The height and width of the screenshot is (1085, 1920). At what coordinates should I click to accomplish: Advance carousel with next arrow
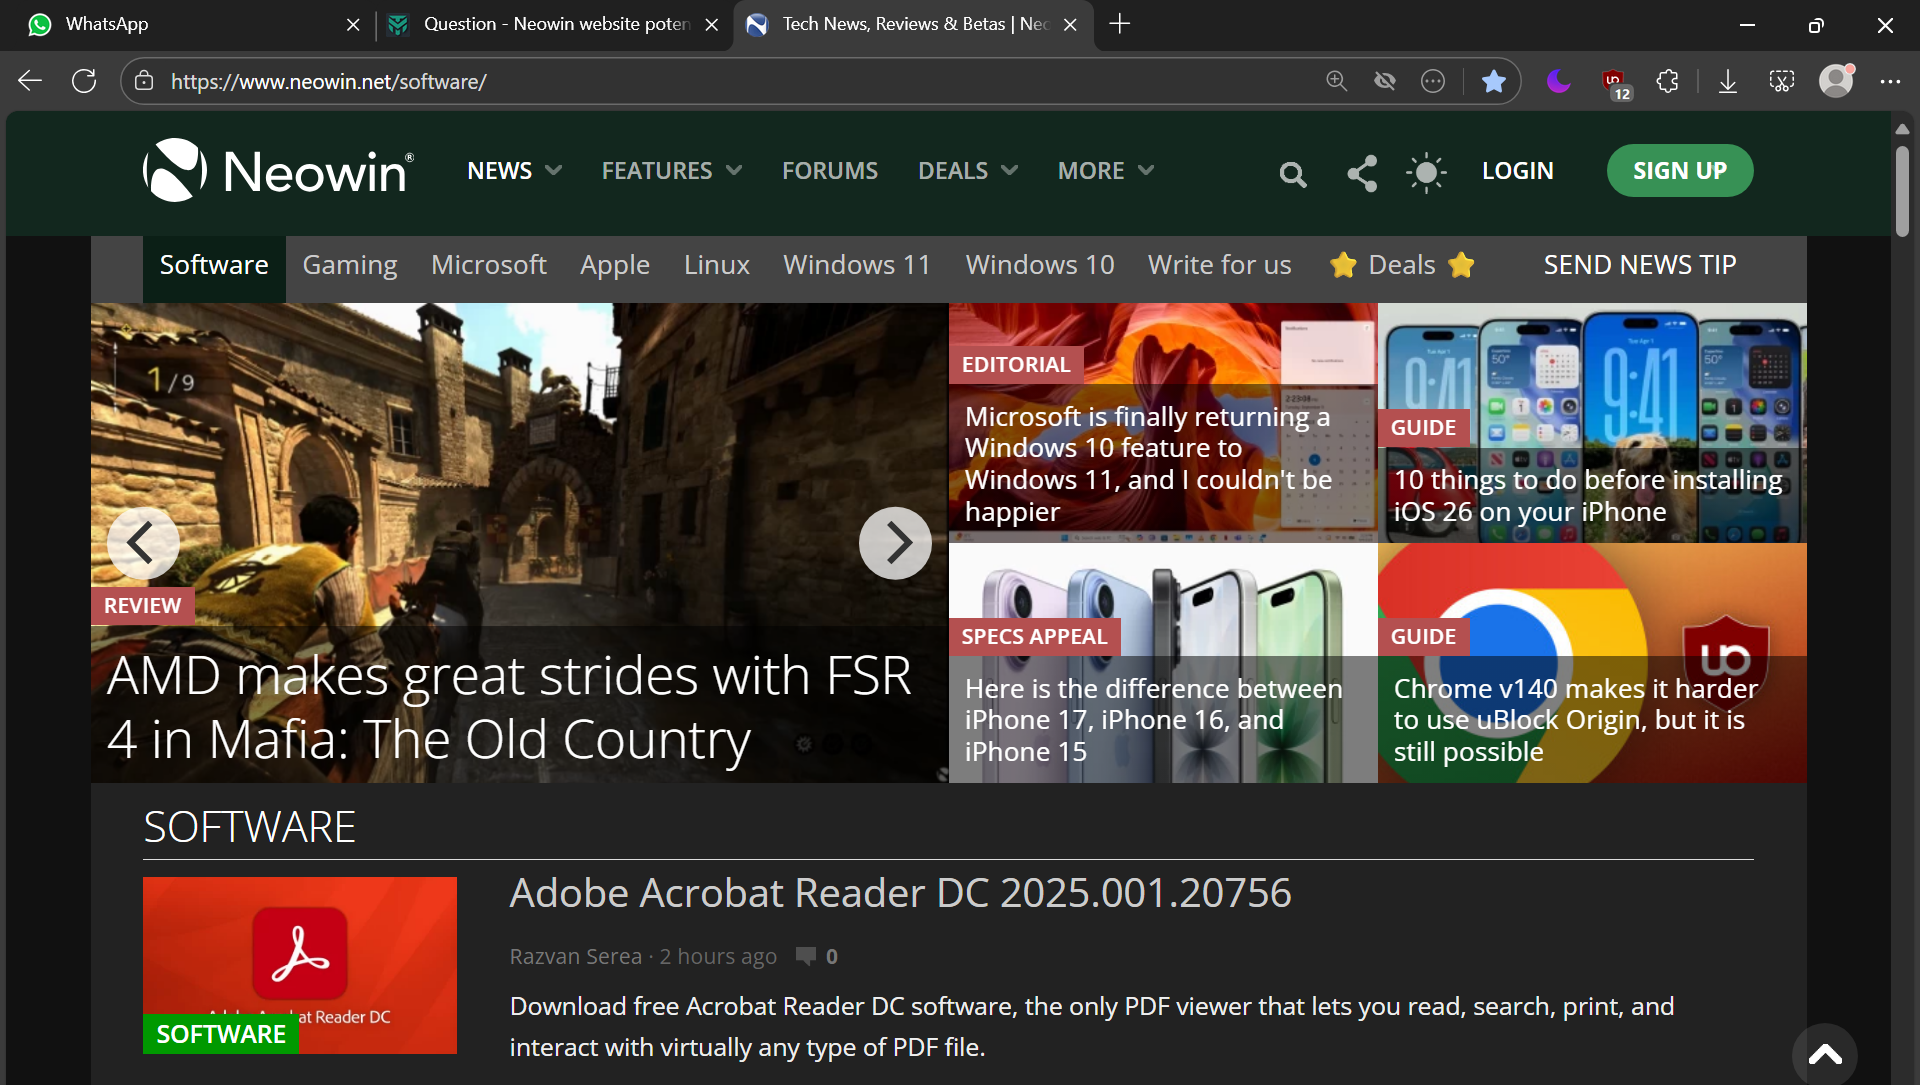(x=894, y=543)
